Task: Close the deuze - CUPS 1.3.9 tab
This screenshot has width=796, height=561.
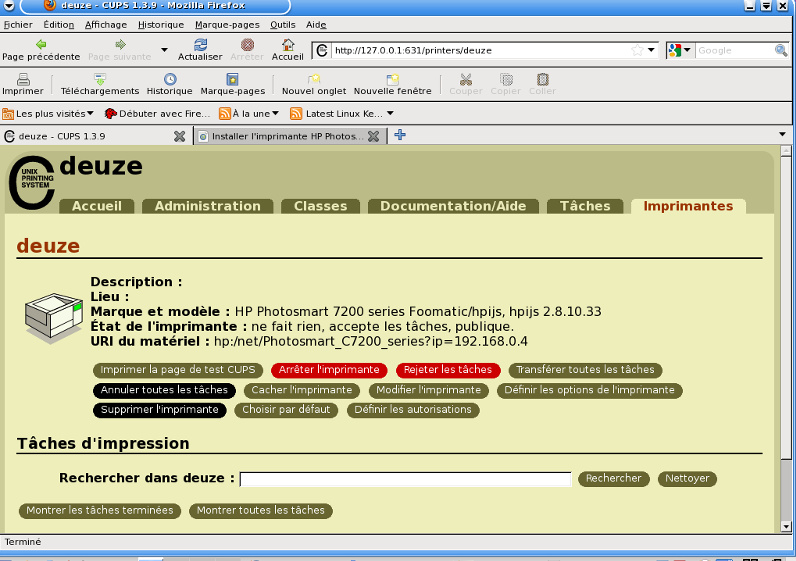Action: coord(179,136)
